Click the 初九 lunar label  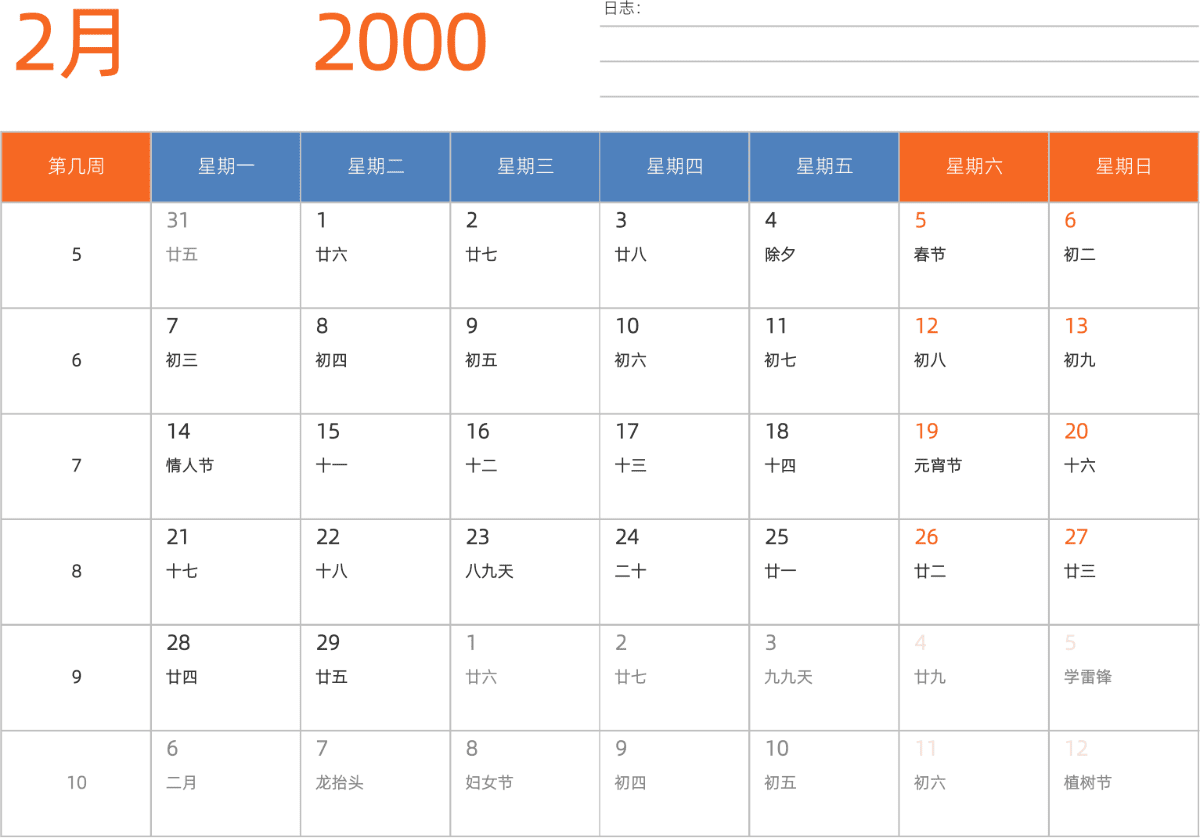click(1080, 360)
